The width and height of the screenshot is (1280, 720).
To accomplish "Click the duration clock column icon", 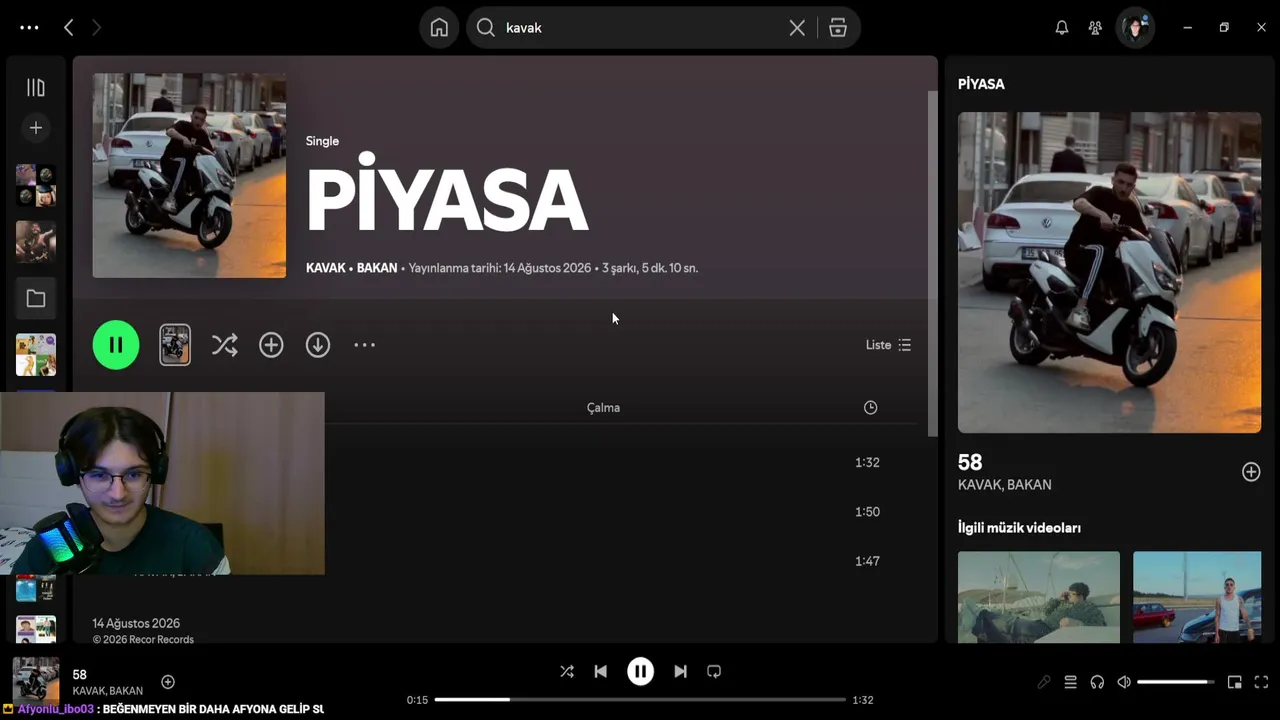I will pos(870,408).
